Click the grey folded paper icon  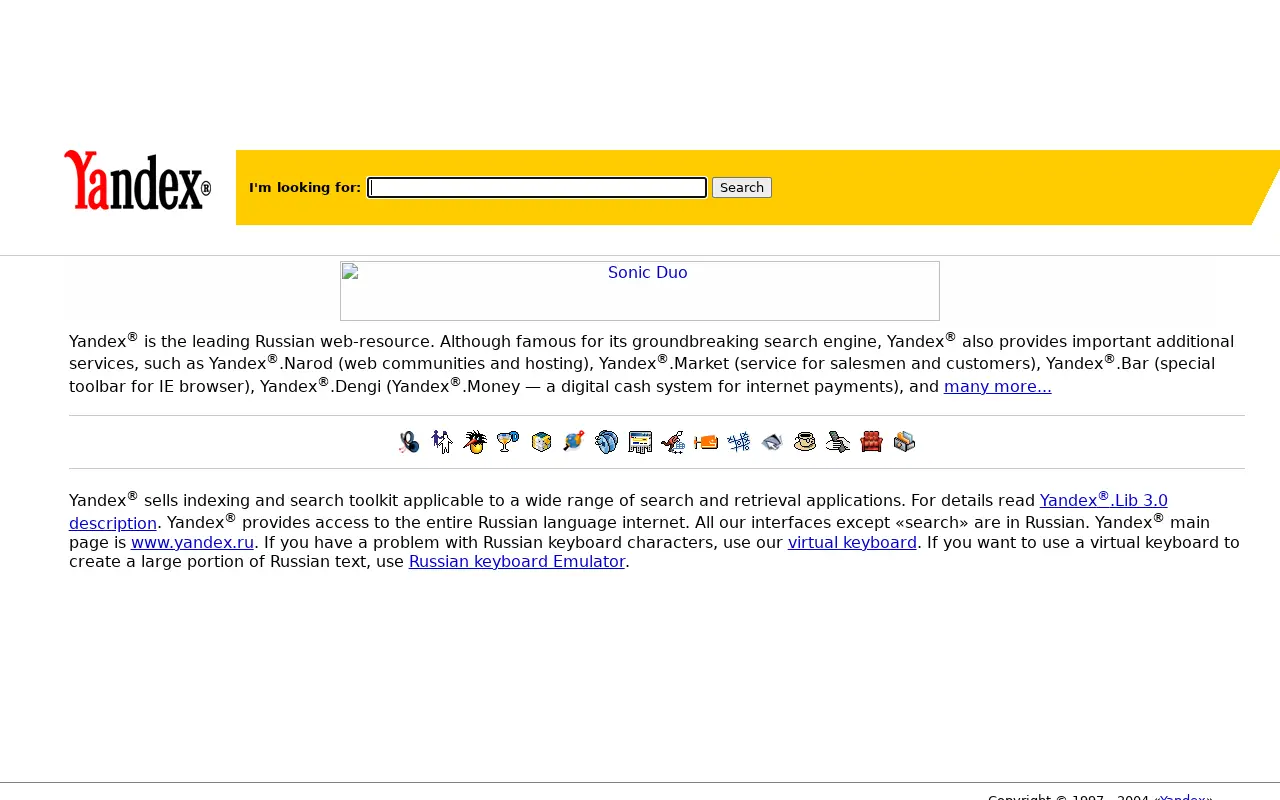(772, 442)
